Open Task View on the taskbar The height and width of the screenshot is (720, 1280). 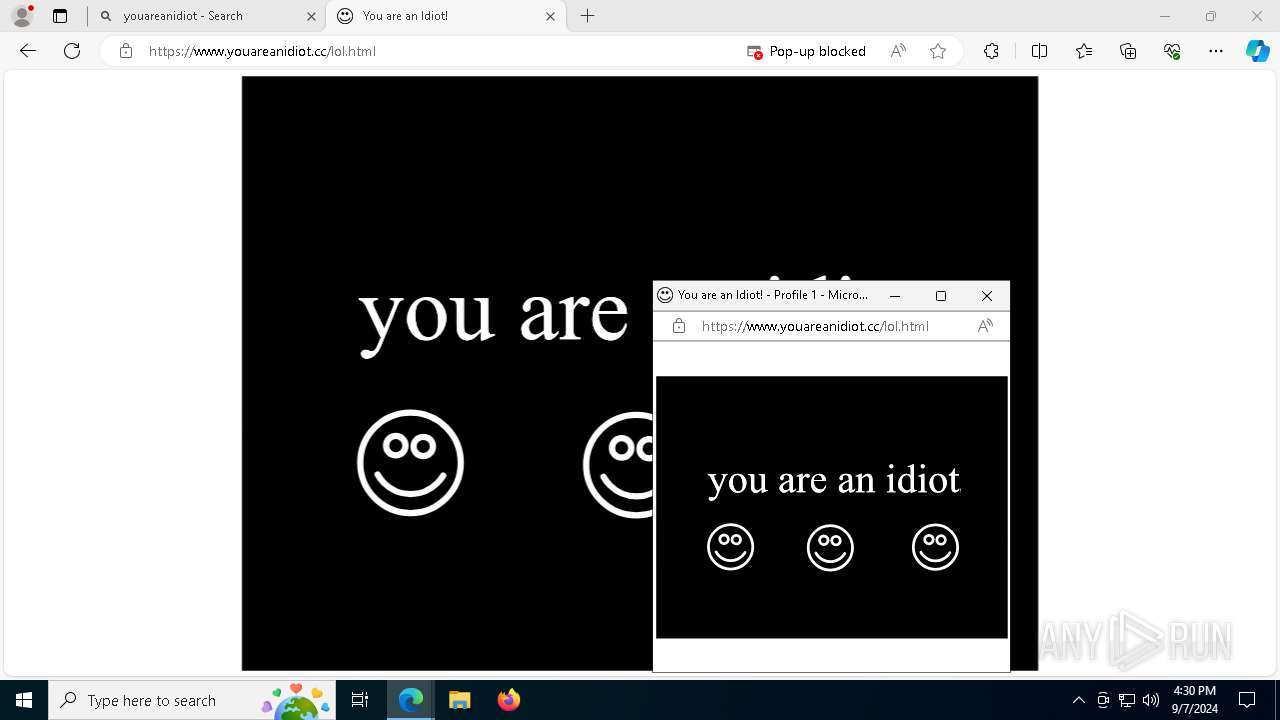pyautogui.click(x=360, y=700)
